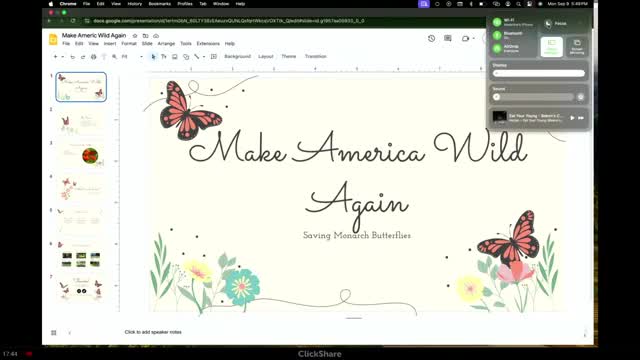Open the Slide menu
This screenshot has height=360, width=640.
click(x=147, y=44)
